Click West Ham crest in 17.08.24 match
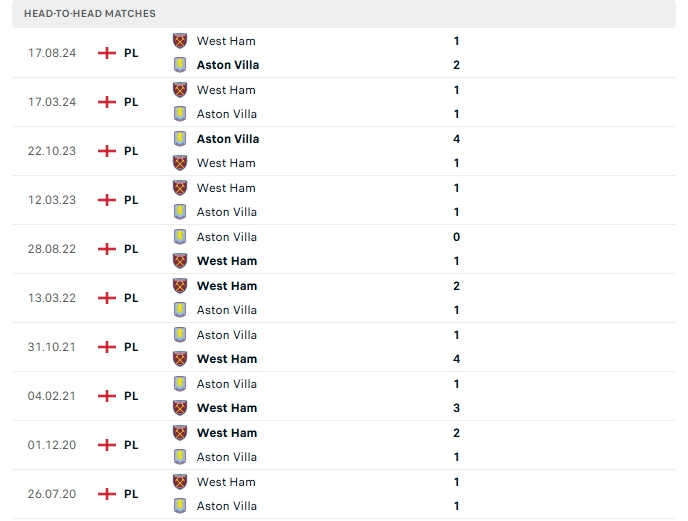The height and width of the screenshot is (521, 688). click(x=180, y=41)
